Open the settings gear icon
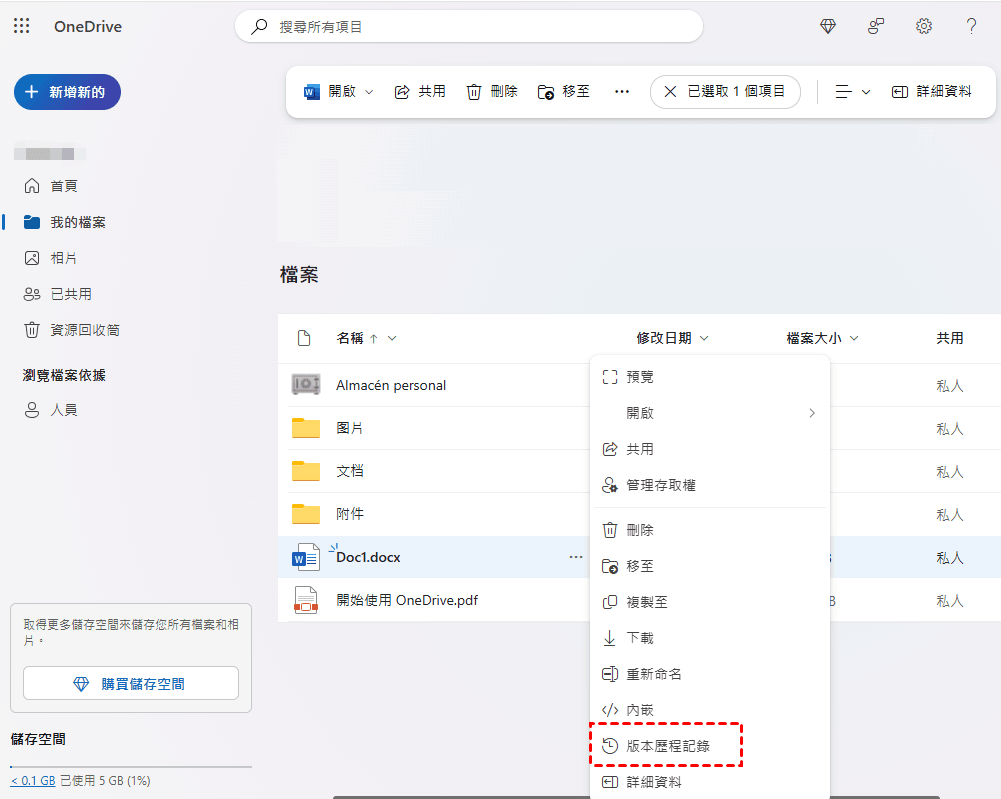The width and height of the screenshot is (1001, 799). [924, 26]
